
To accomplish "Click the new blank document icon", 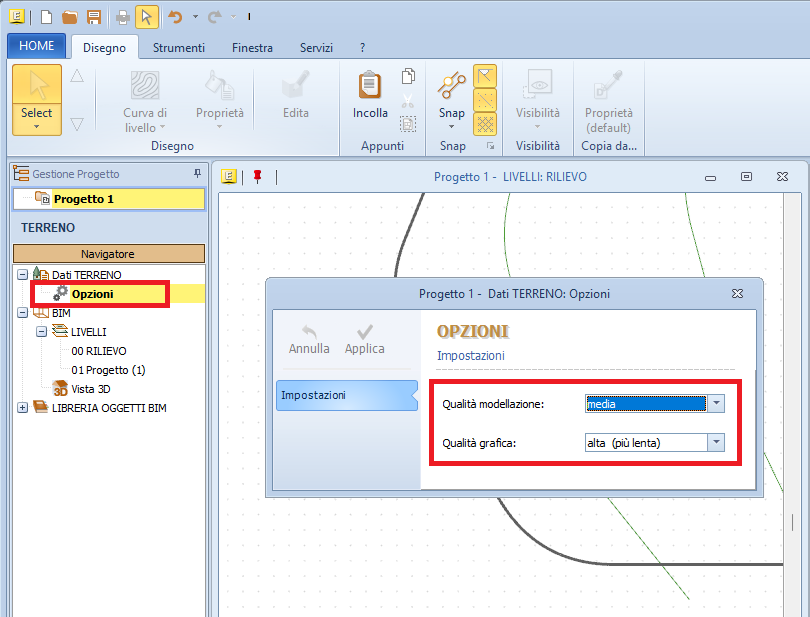I will (48, 17).
